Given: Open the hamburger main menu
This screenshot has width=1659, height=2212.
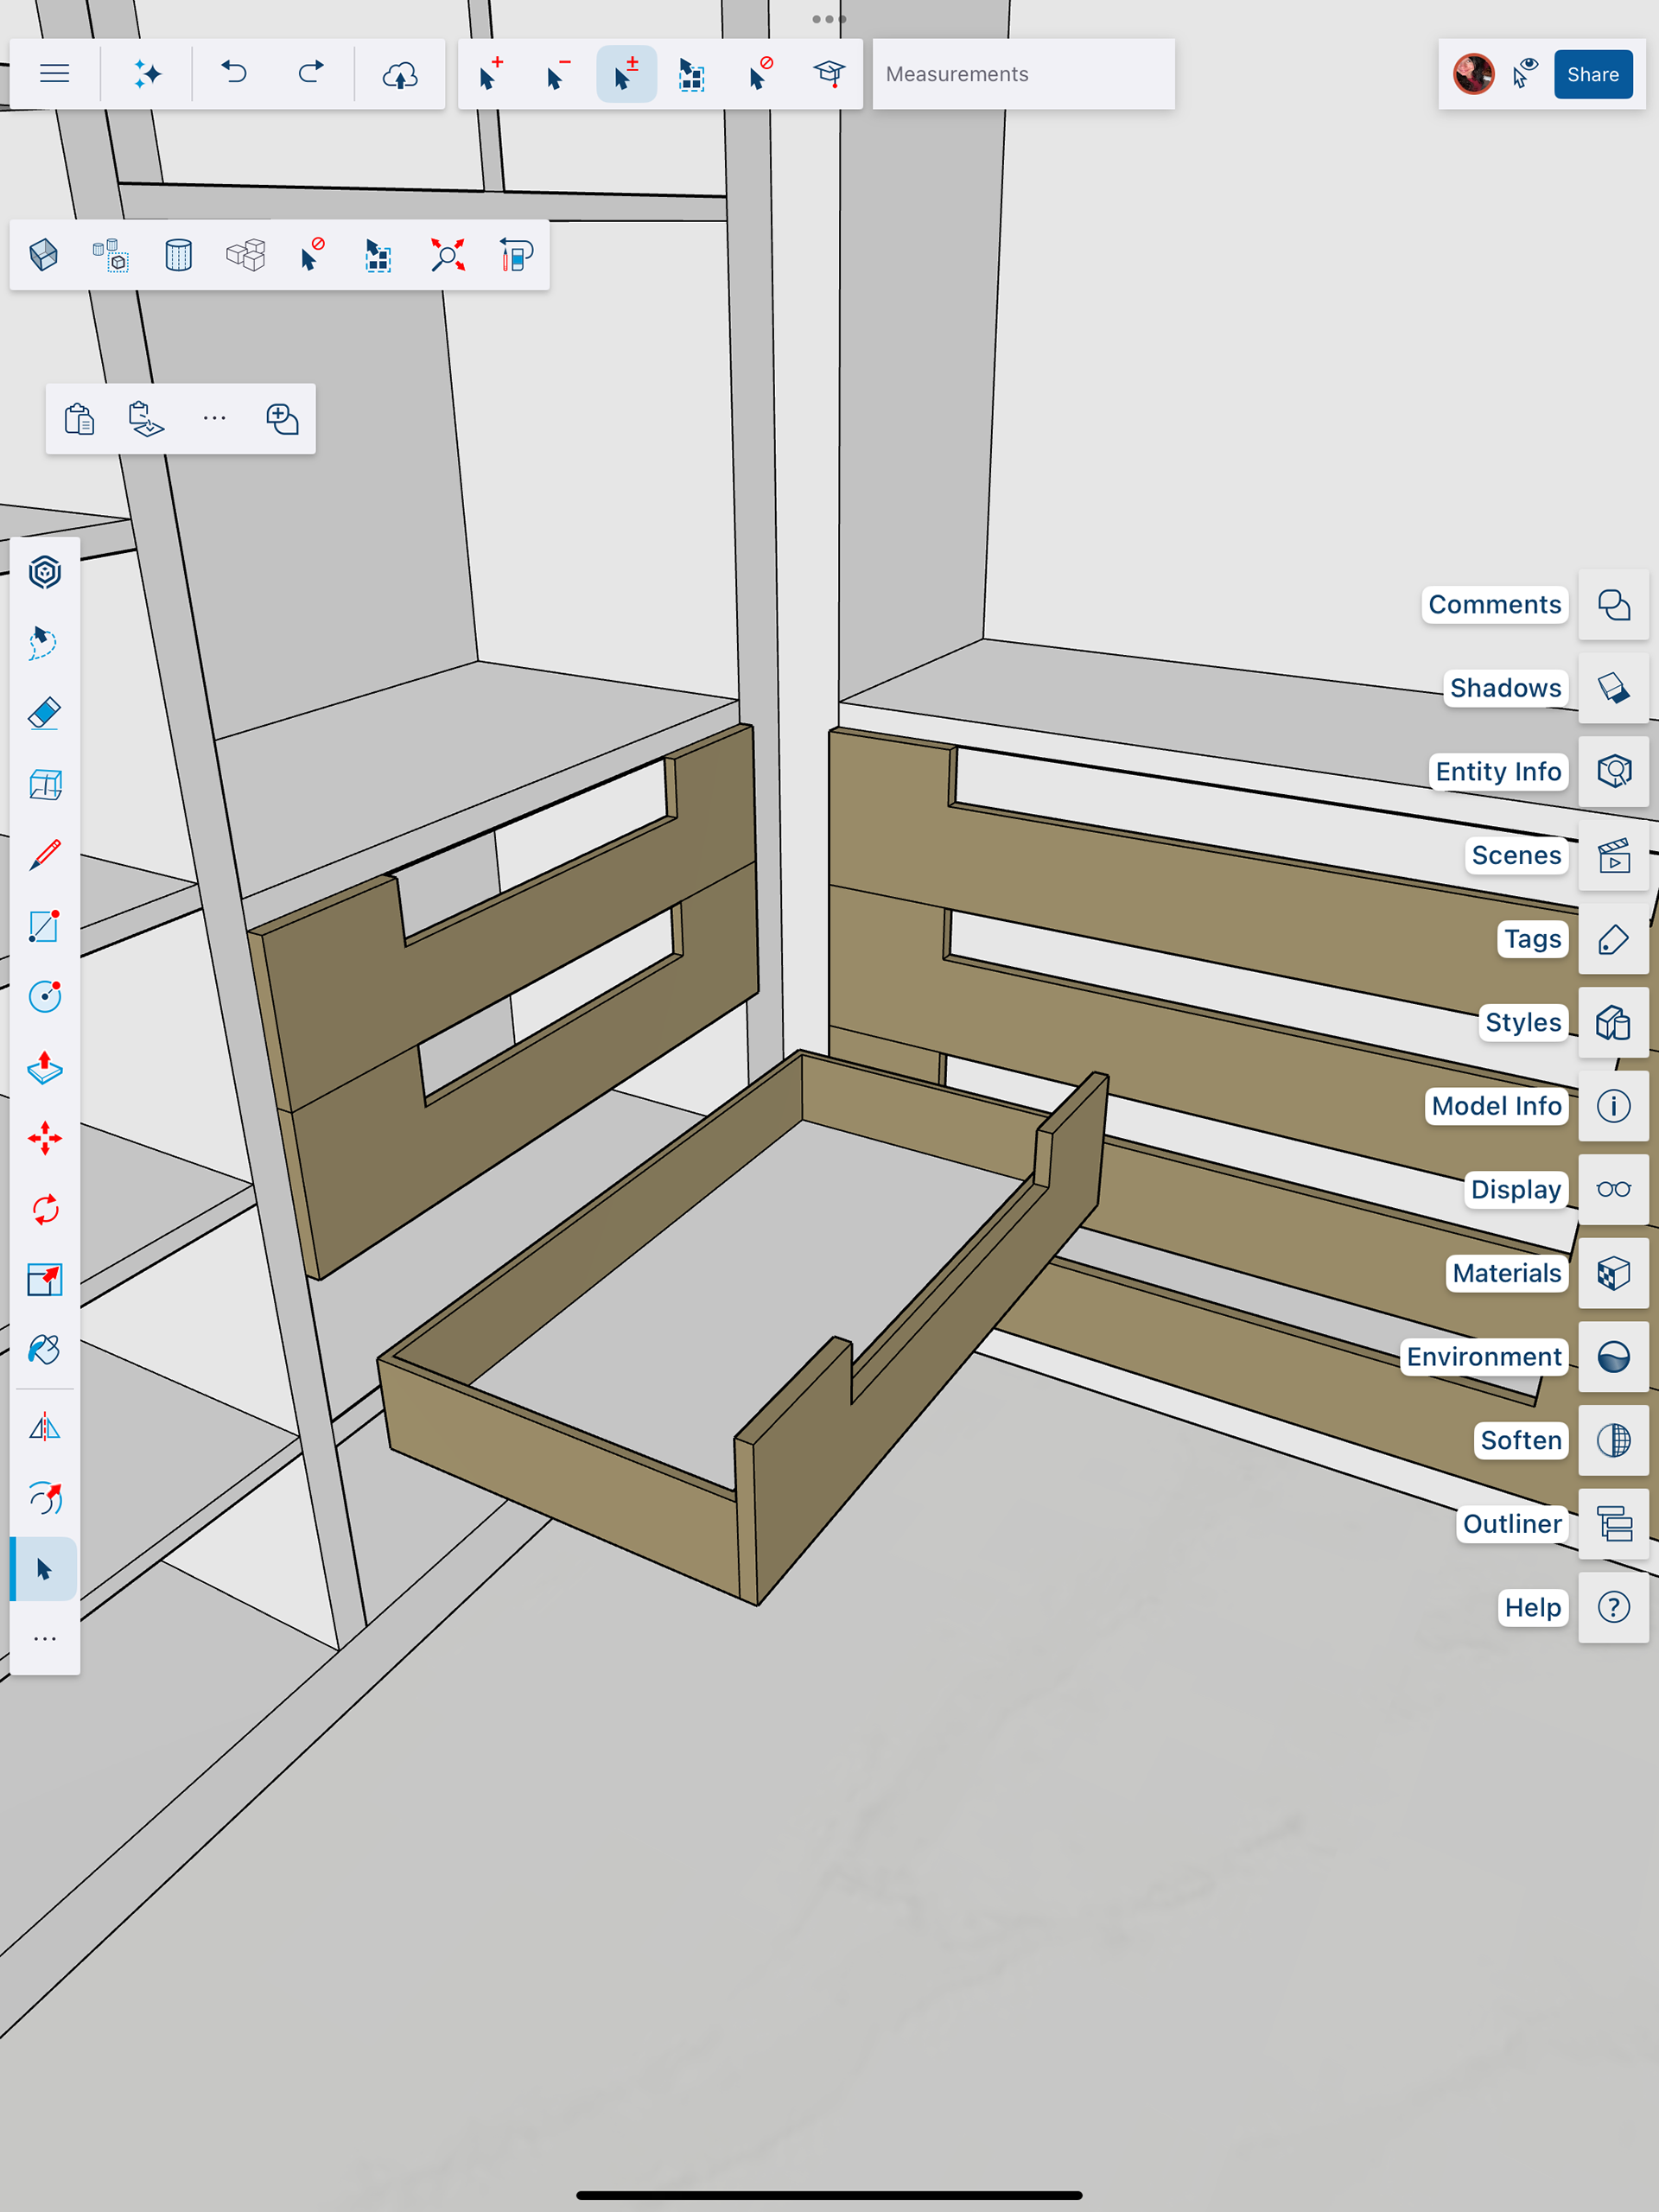Looking at the screenshot, I should point(55,74).
